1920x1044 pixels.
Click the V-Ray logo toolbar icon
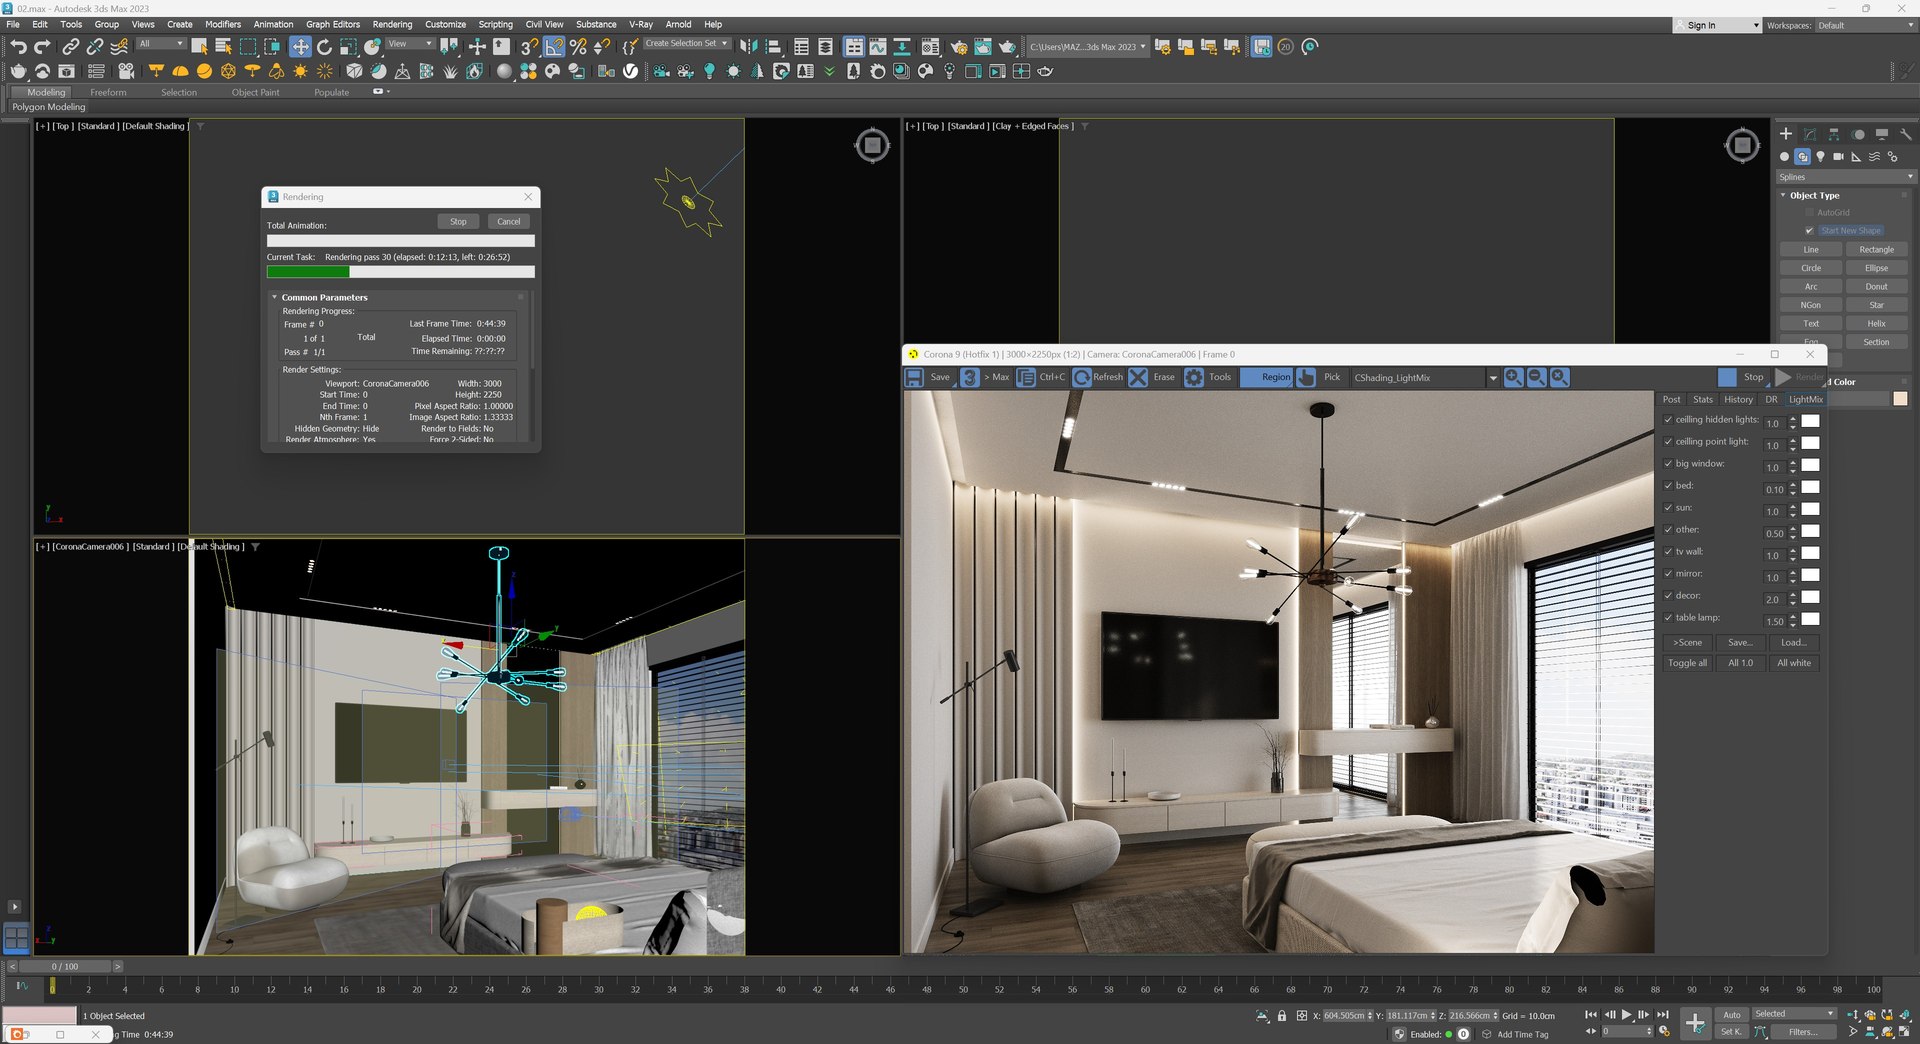click(630, 71)
